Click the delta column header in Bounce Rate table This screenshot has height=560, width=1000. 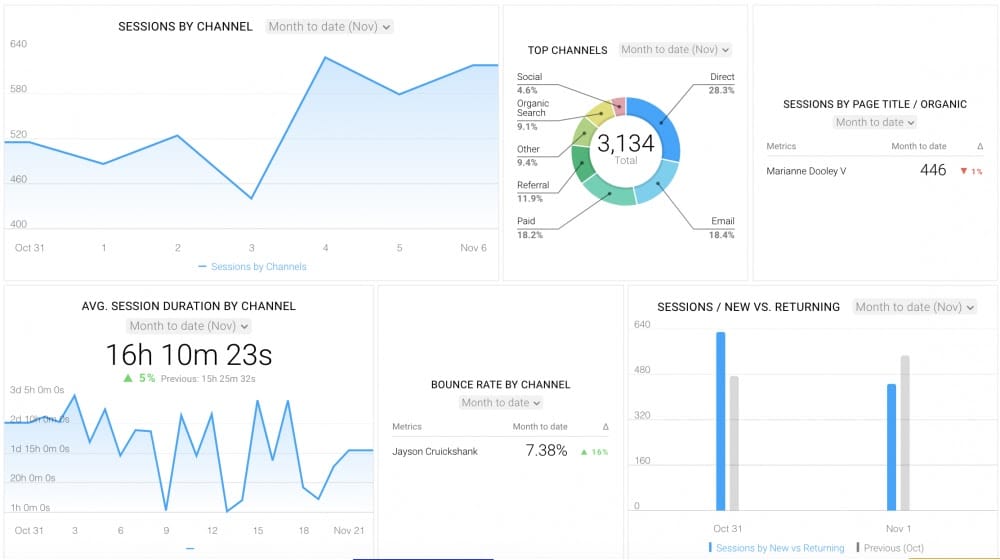coord(605,427)
